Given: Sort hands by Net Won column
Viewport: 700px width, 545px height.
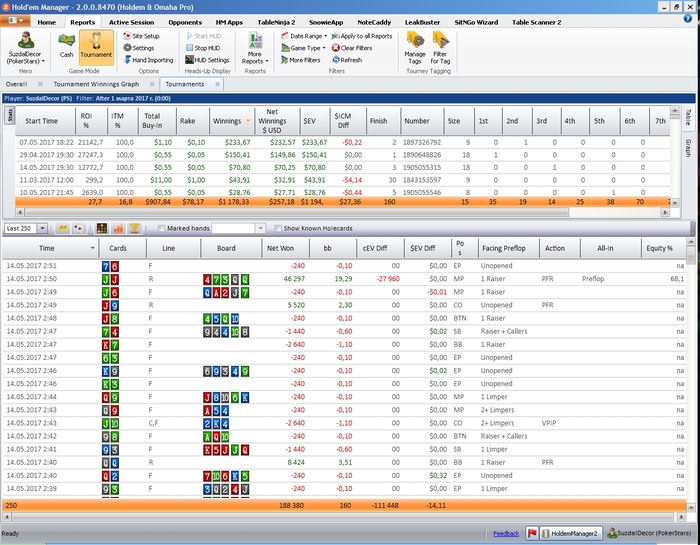Looking at the screenshot, I should 285,248.
